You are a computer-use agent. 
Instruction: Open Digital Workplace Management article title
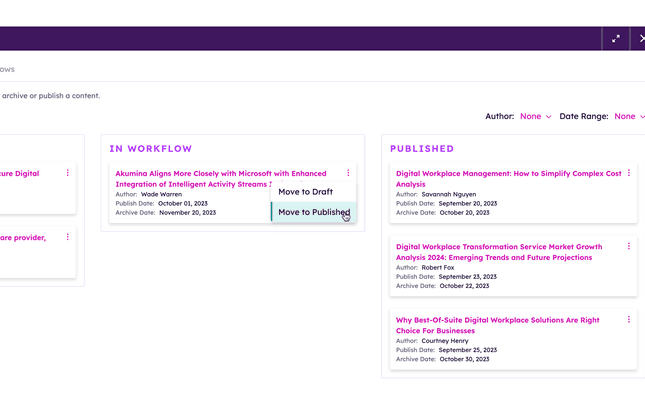click(508, 179)
